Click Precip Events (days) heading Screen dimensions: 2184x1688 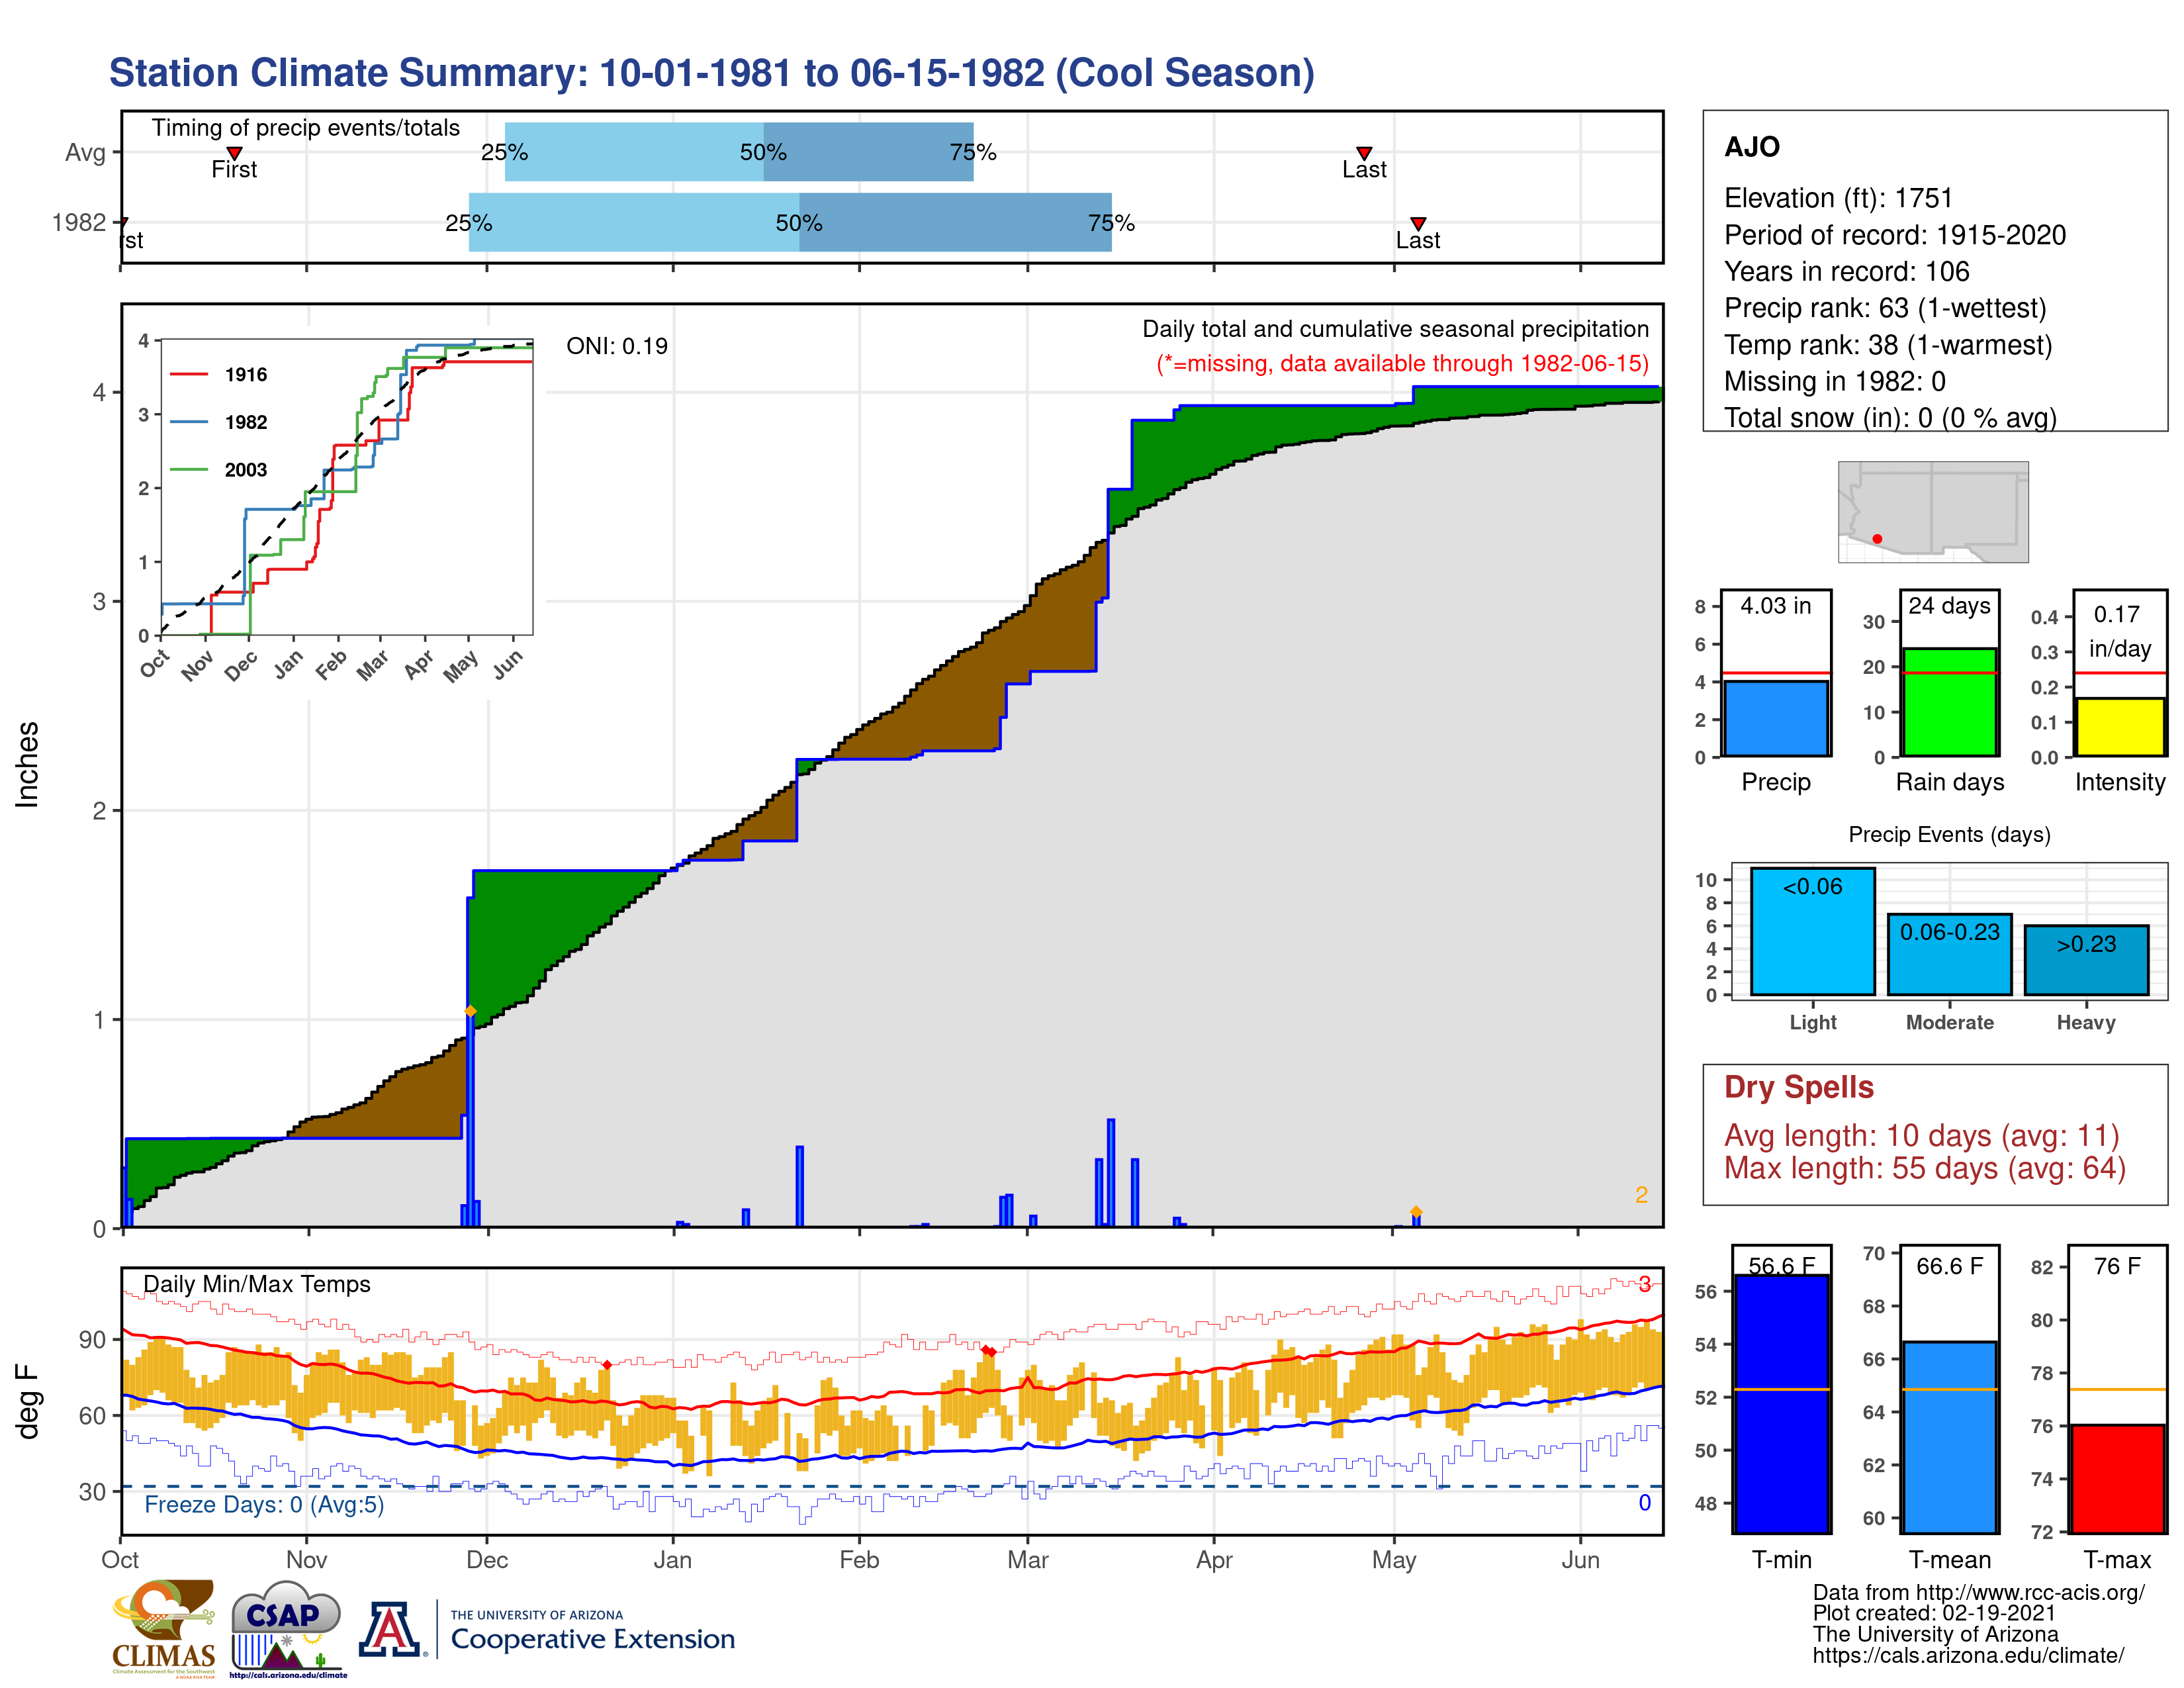click(x=1950, y=834)
